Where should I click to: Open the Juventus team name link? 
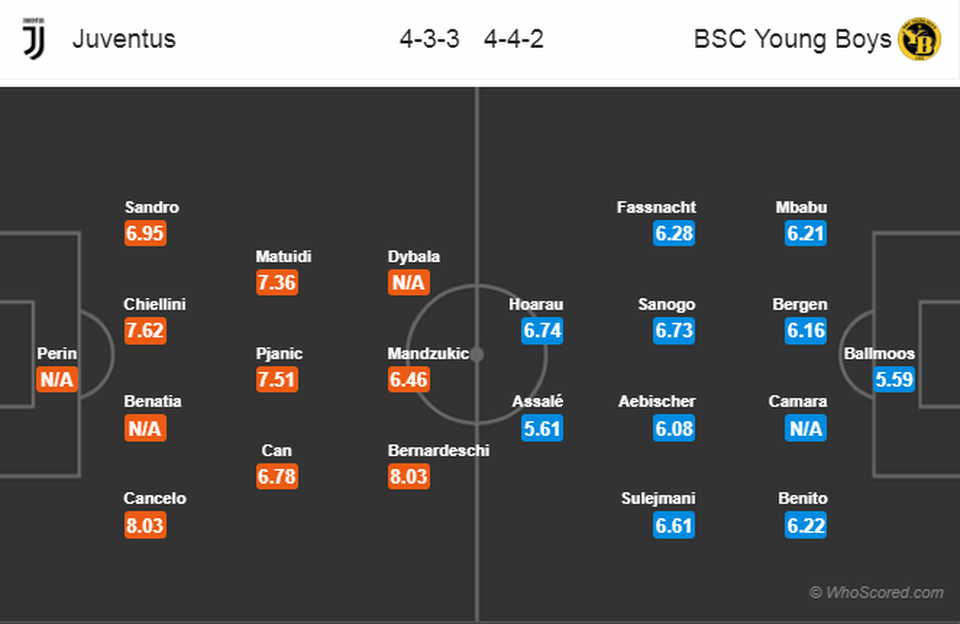tap(124, 39)
